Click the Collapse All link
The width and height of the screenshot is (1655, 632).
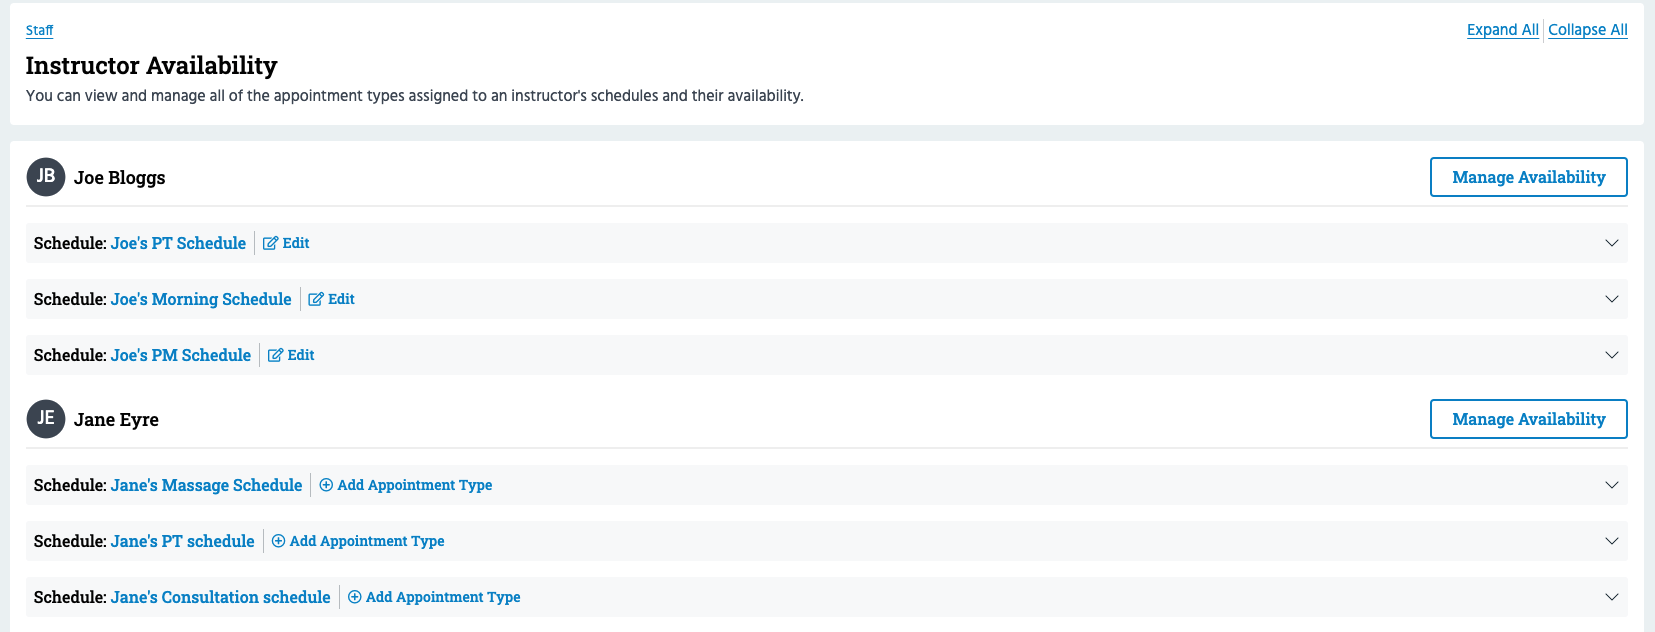(x=1587, y=30)
